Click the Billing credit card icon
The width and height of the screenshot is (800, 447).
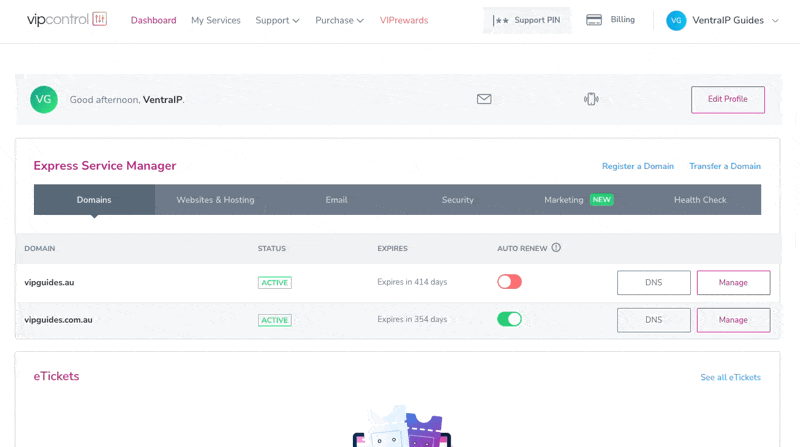[594, 20]
